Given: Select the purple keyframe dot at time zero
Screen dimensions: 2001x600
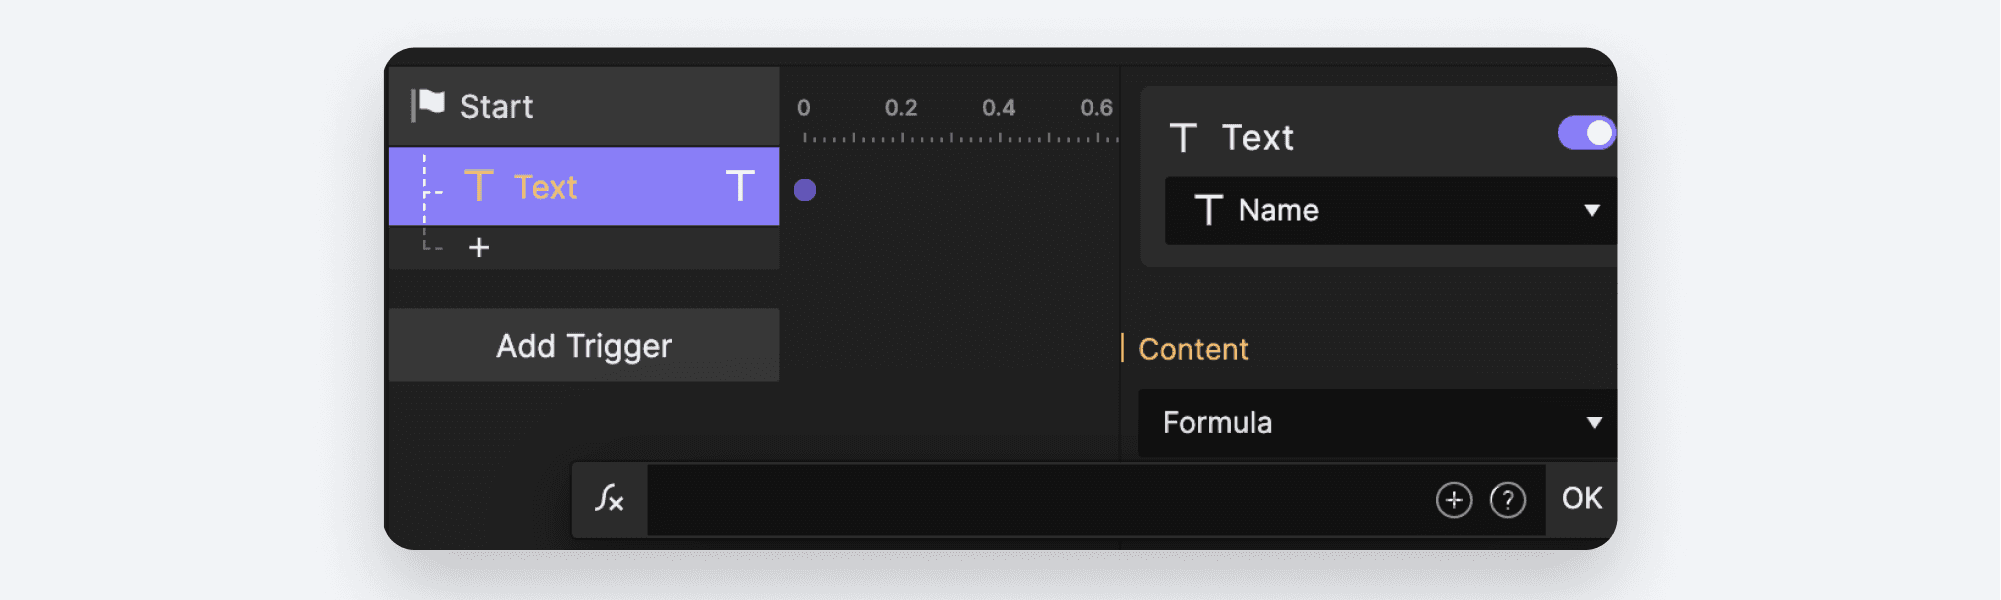Looking at the screenshot, I should coord(804,189).
